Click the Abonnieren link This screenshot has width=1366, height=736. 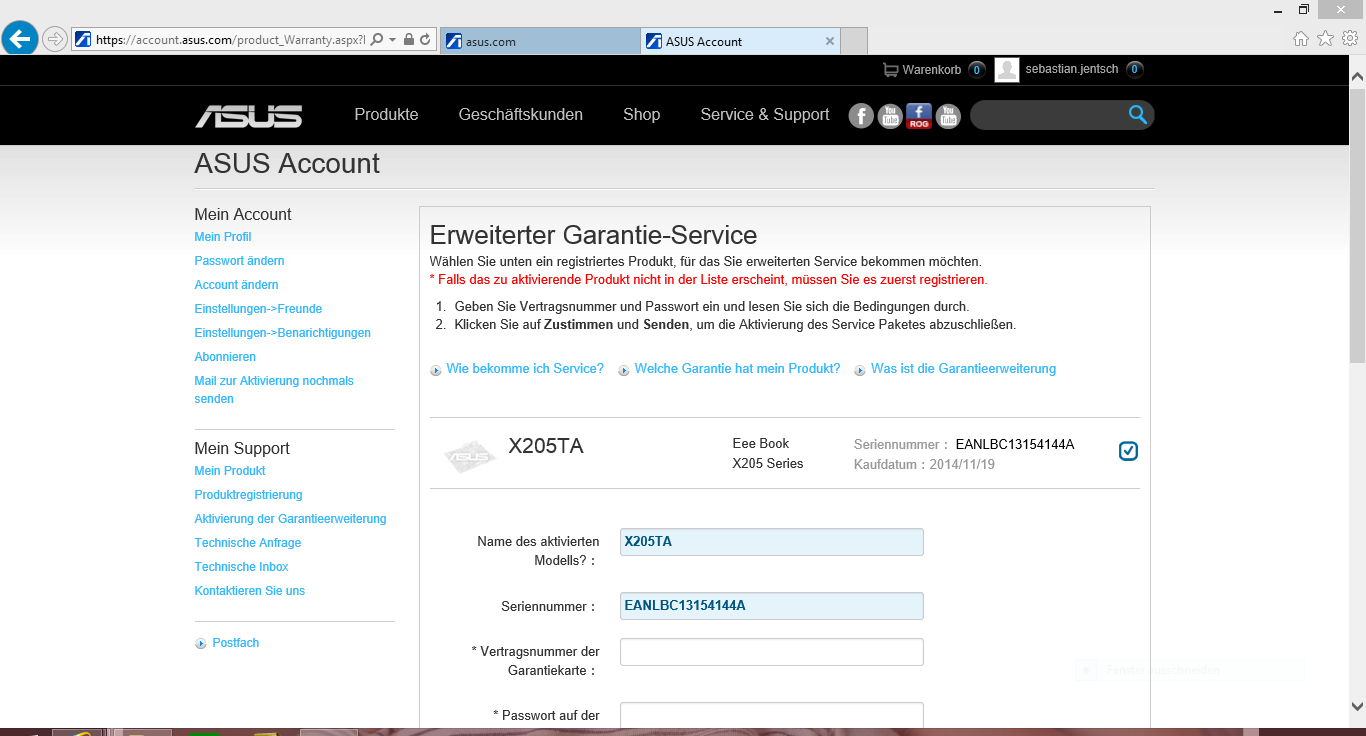click(225, 357)
